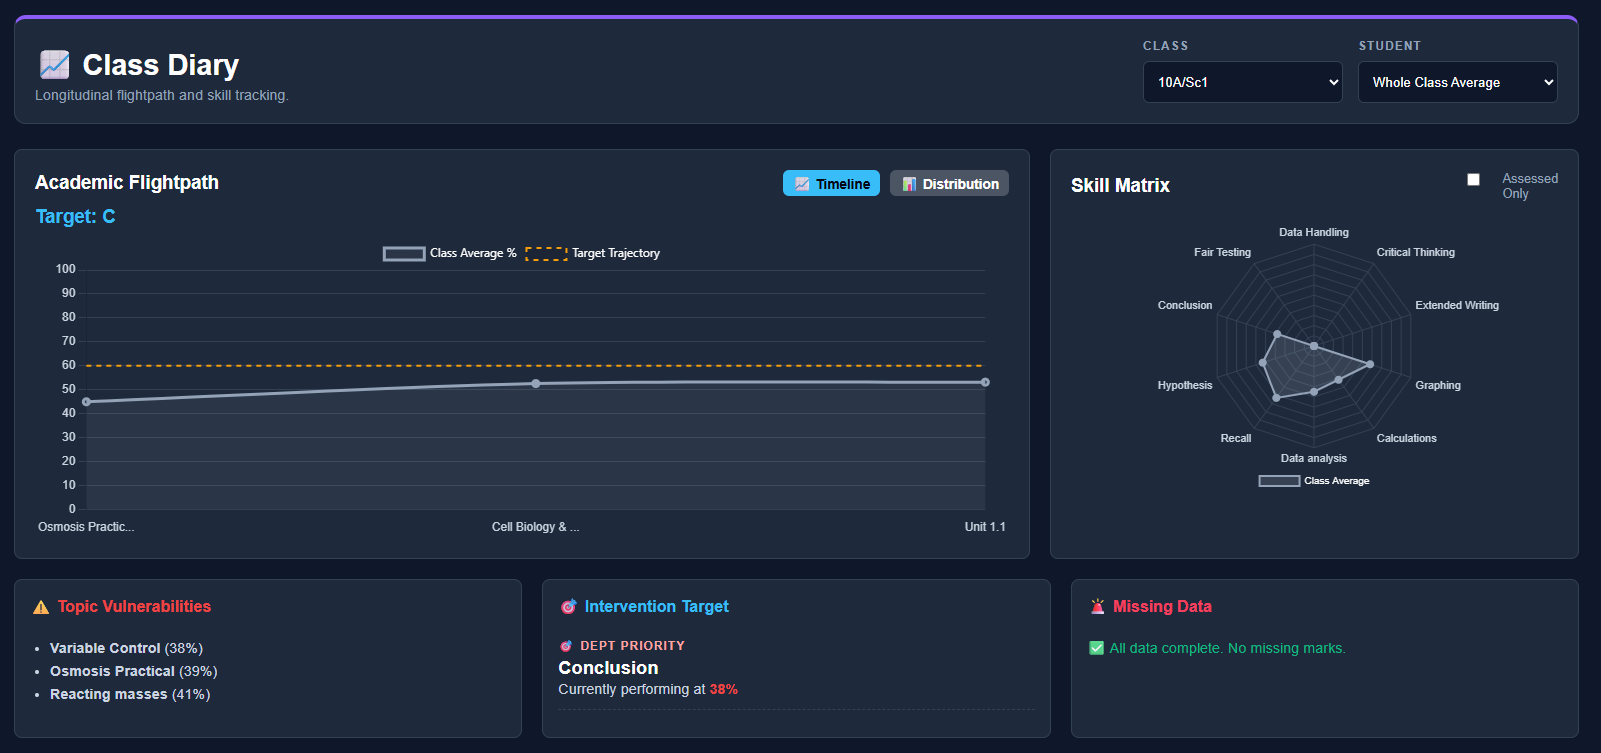Click the red 38% performance value
1601x753 pixels.
coord(723,689)
